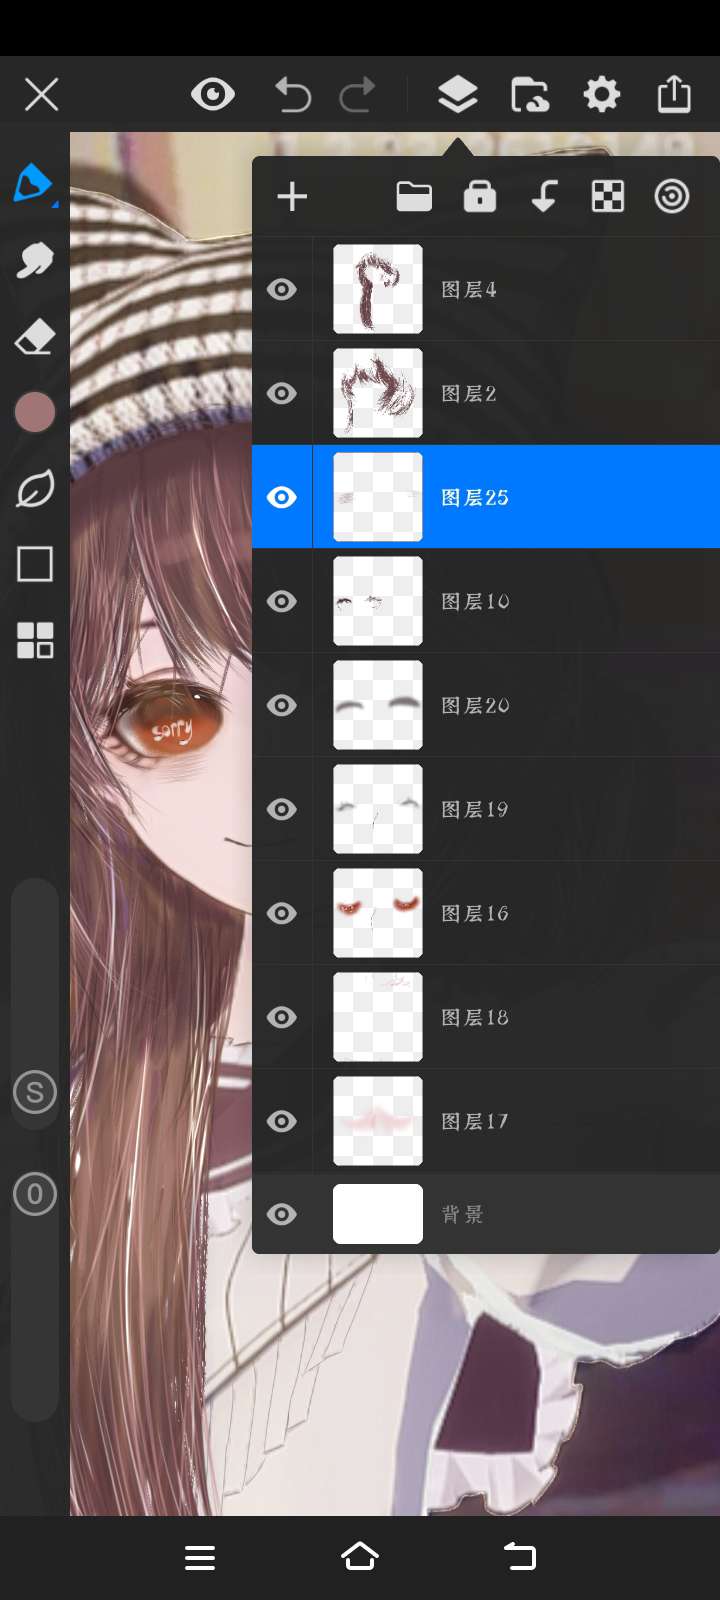The height and width of the screenshot is (1600, 720).
Task: Select layer name 图层10
Action: [475, 602]
